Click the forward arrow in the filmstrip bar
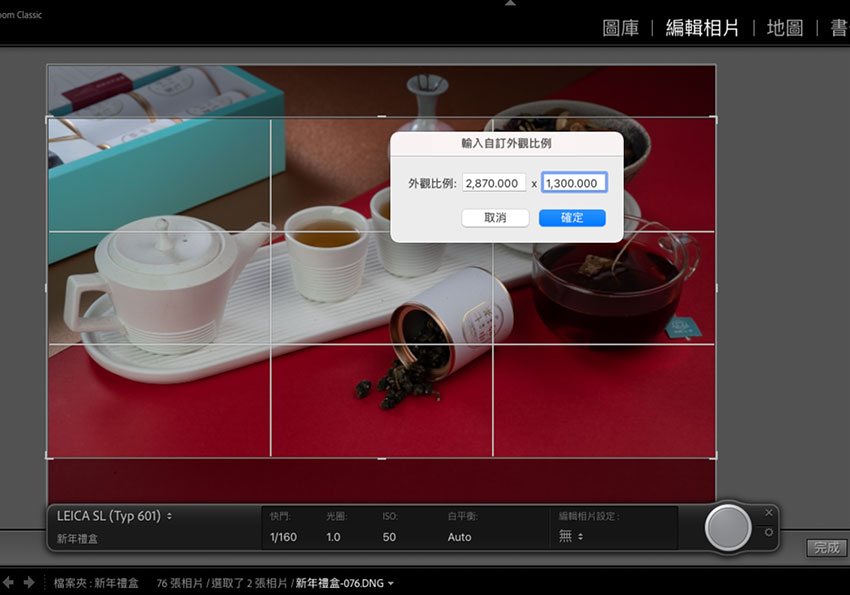 [29, 582]
